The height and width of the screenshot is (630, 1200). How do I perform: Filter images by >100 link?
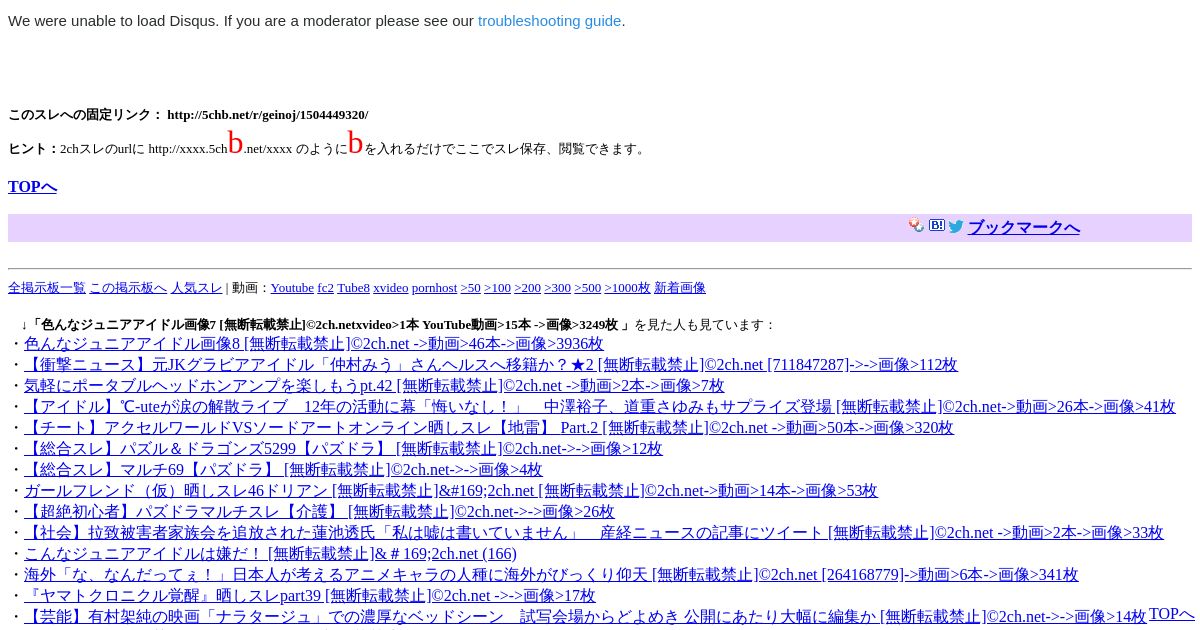[497, 288]
